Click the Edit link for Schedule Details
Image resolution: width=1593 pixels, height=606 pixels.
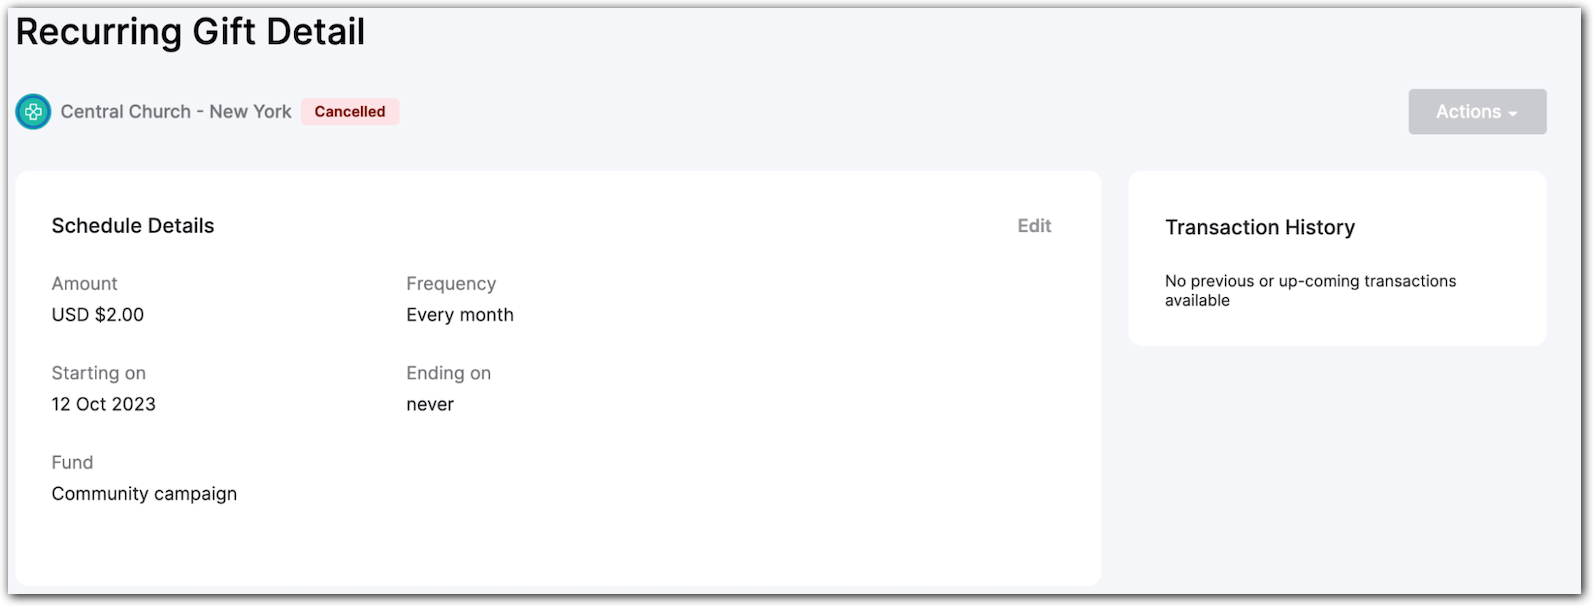pos(1033,226)
